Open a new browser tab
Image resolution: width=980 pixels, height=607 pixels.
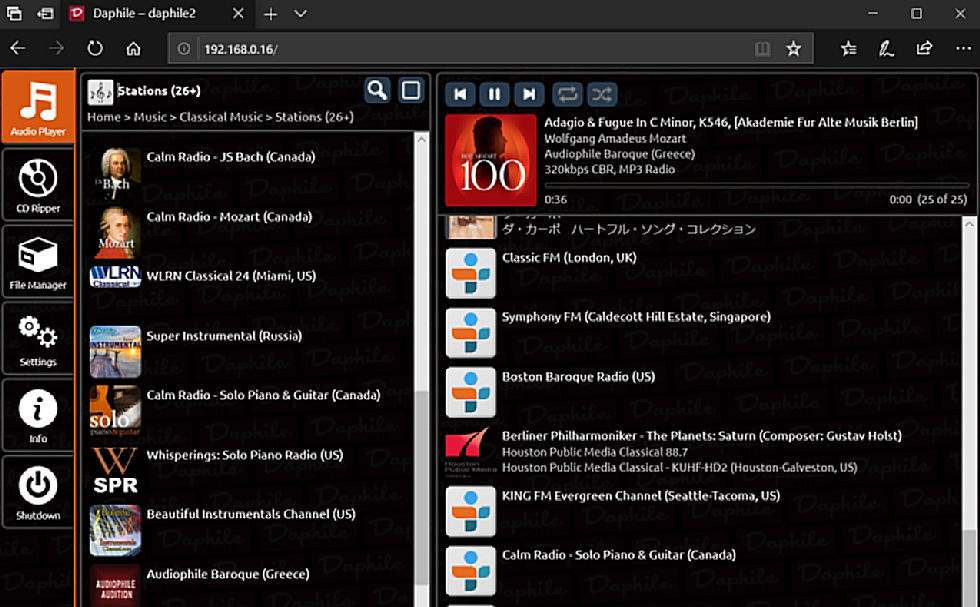point(271,14)
